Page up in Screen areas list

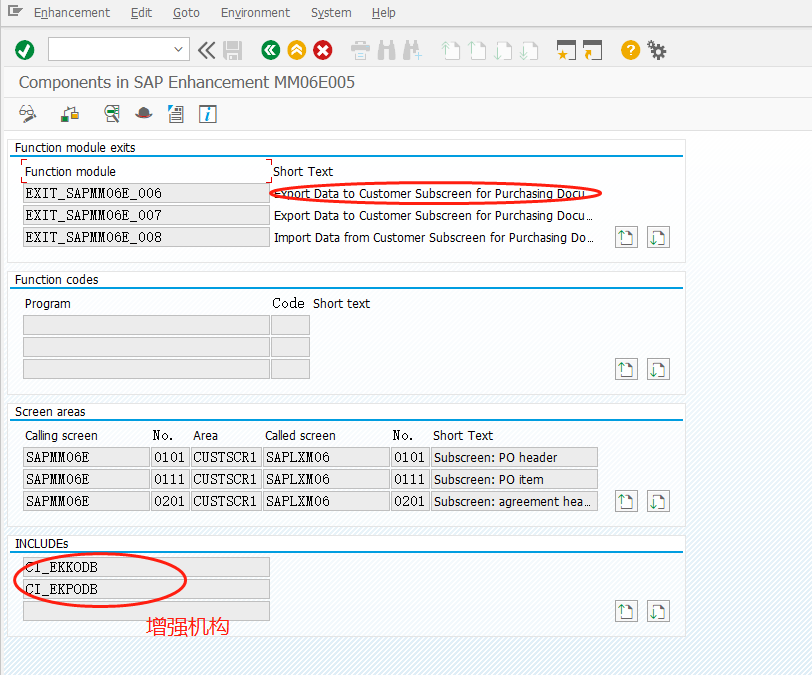pyautogui.click(x=626, y=501)
